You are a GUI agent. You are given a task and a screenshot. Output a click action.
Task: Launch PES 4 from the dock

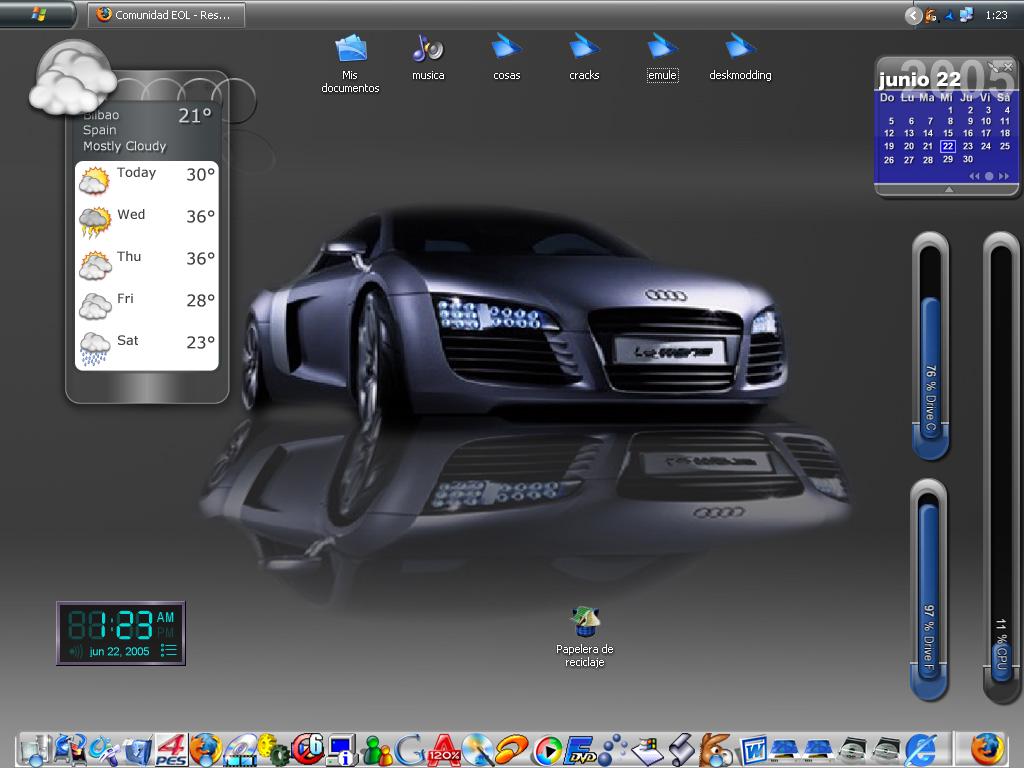click(171, 749)
